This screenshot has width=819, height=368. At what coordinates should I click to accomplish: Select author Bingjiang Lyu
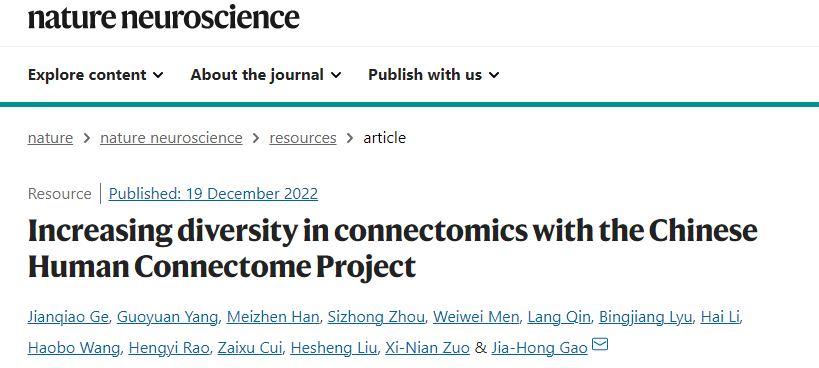[646, 317]
